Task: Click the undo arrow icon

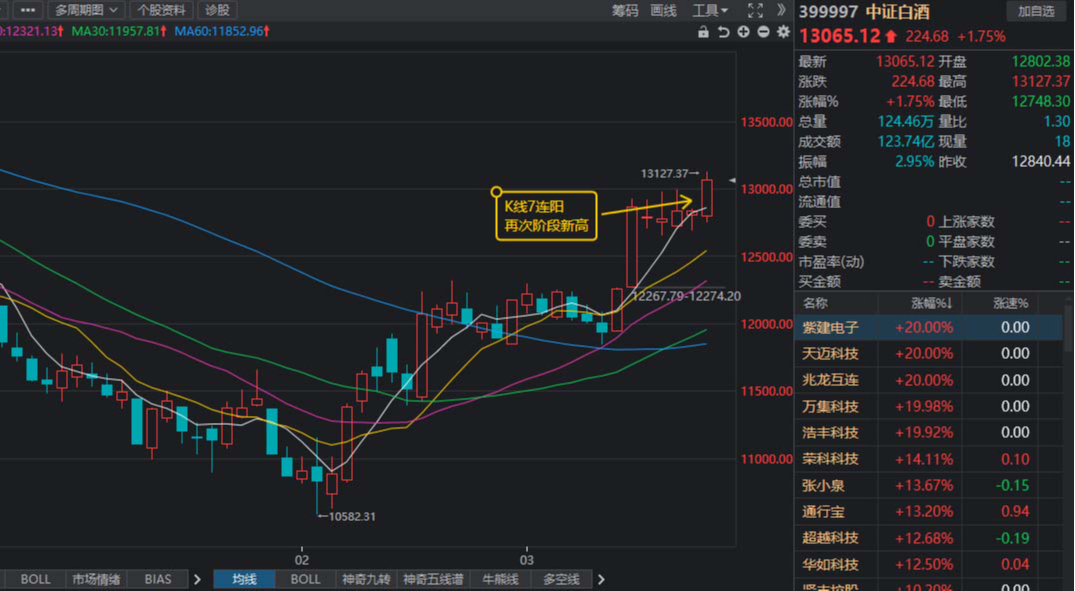Action: (723, 32)
